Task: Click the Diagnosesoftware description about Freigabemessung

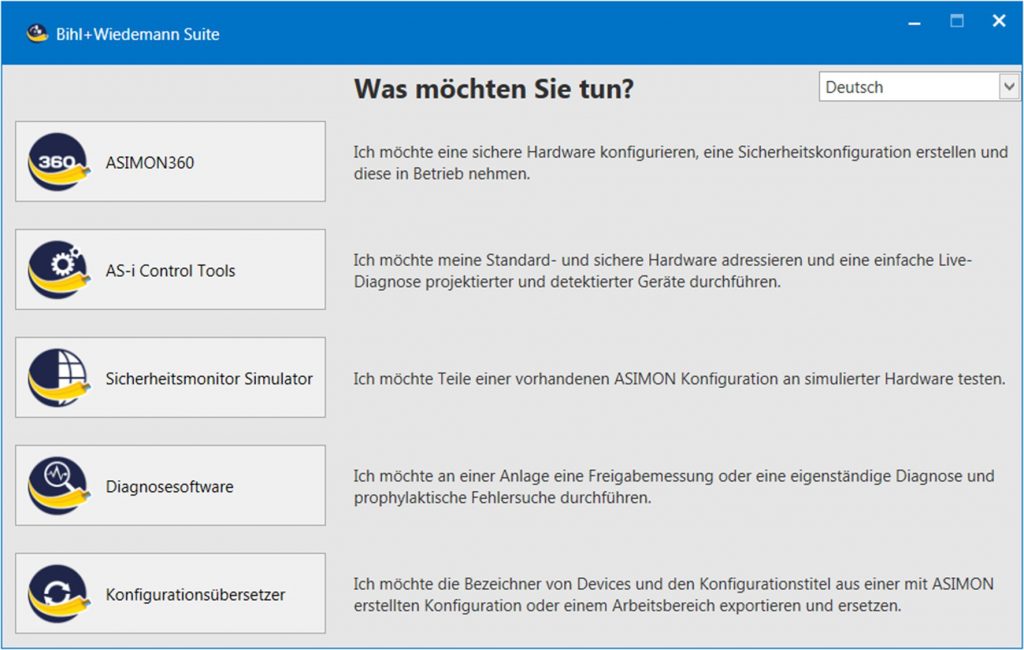Action: pos(670,486)
